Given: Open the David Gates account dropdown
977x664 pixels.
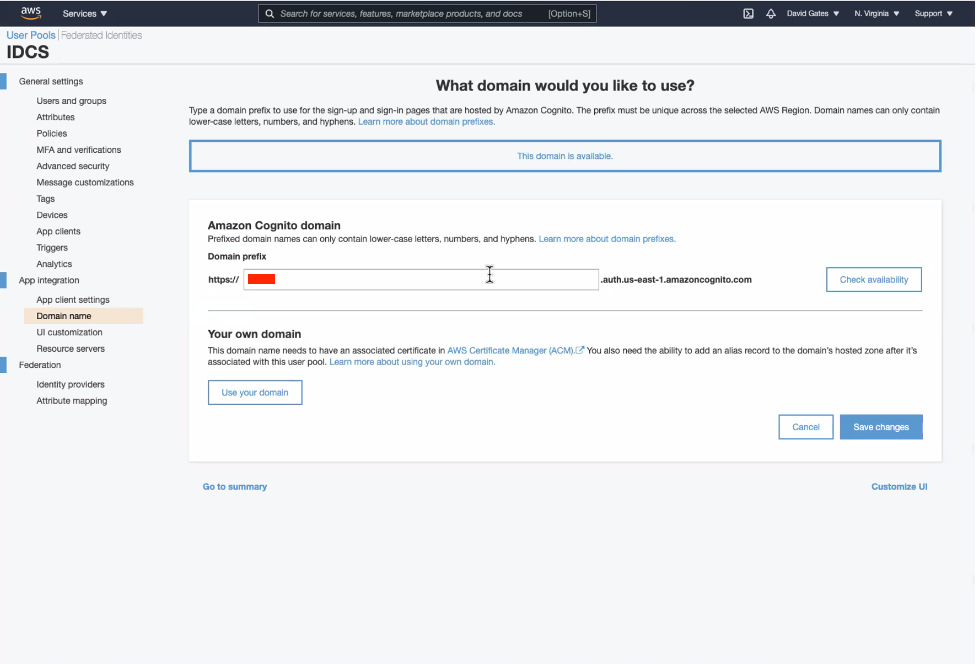Looking at the screenshot, I should [x=813, y=13].
